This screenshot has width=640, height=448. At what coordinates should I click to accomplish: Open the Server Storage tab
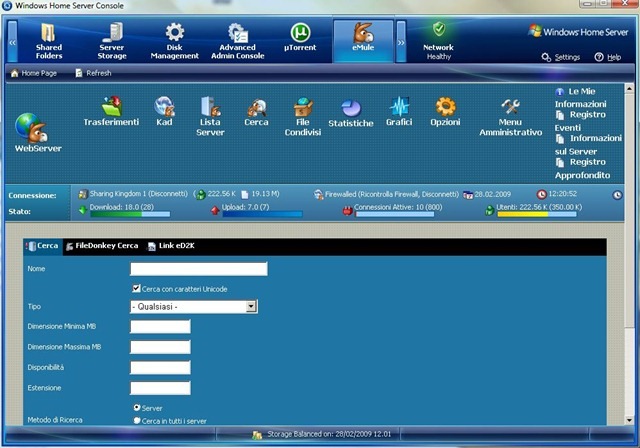[x=112, y=42]
